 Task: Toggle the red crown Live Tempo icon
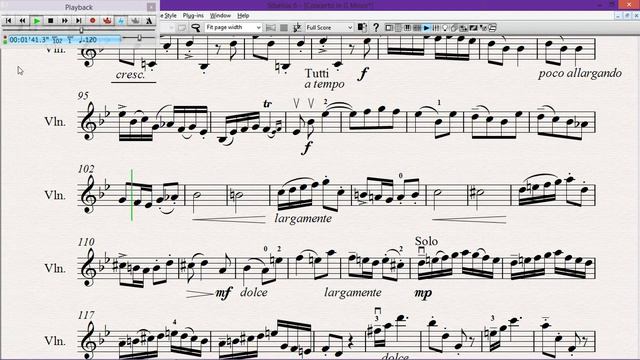click(x=107, y=20)
